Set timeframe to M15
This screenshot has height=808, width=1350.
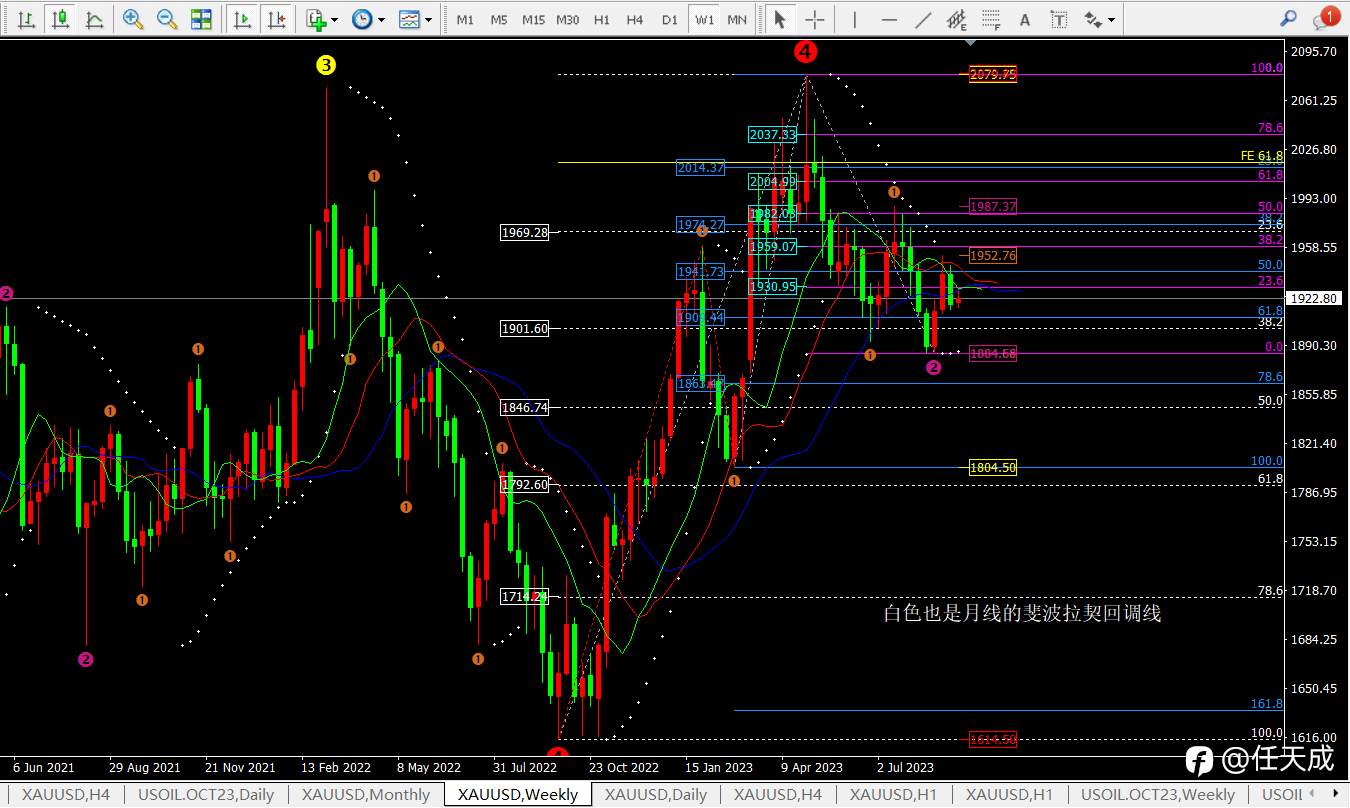coord(533,19)
